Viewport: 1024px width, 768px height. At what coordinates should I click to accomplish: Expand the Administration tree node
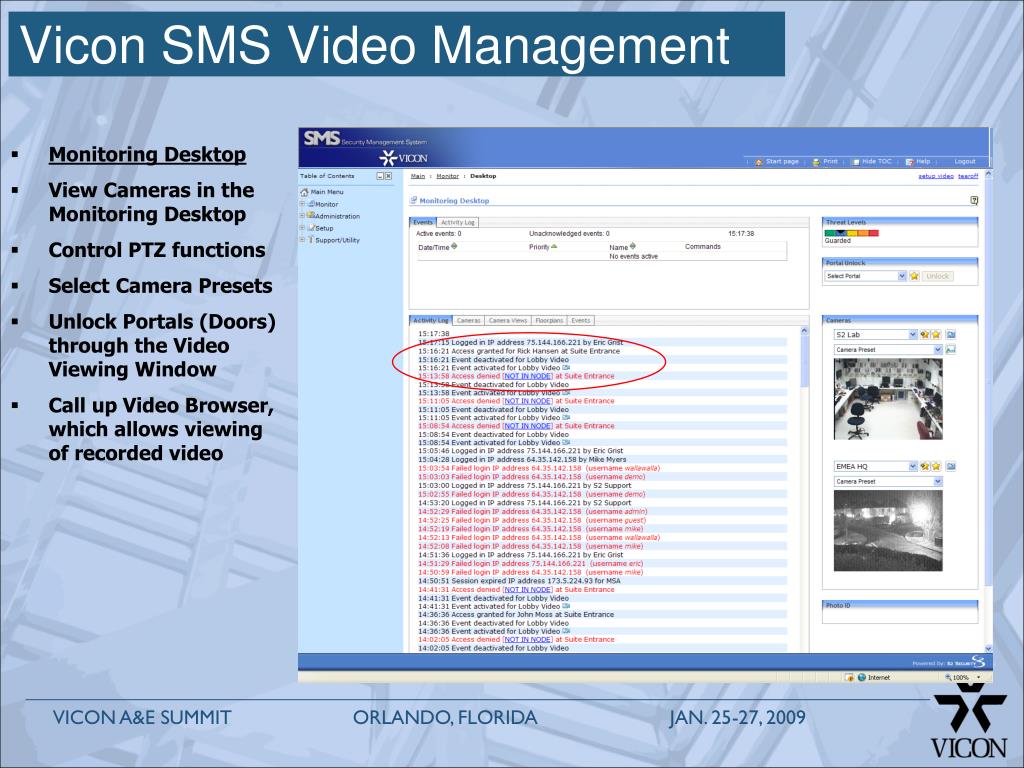[302, 216]
